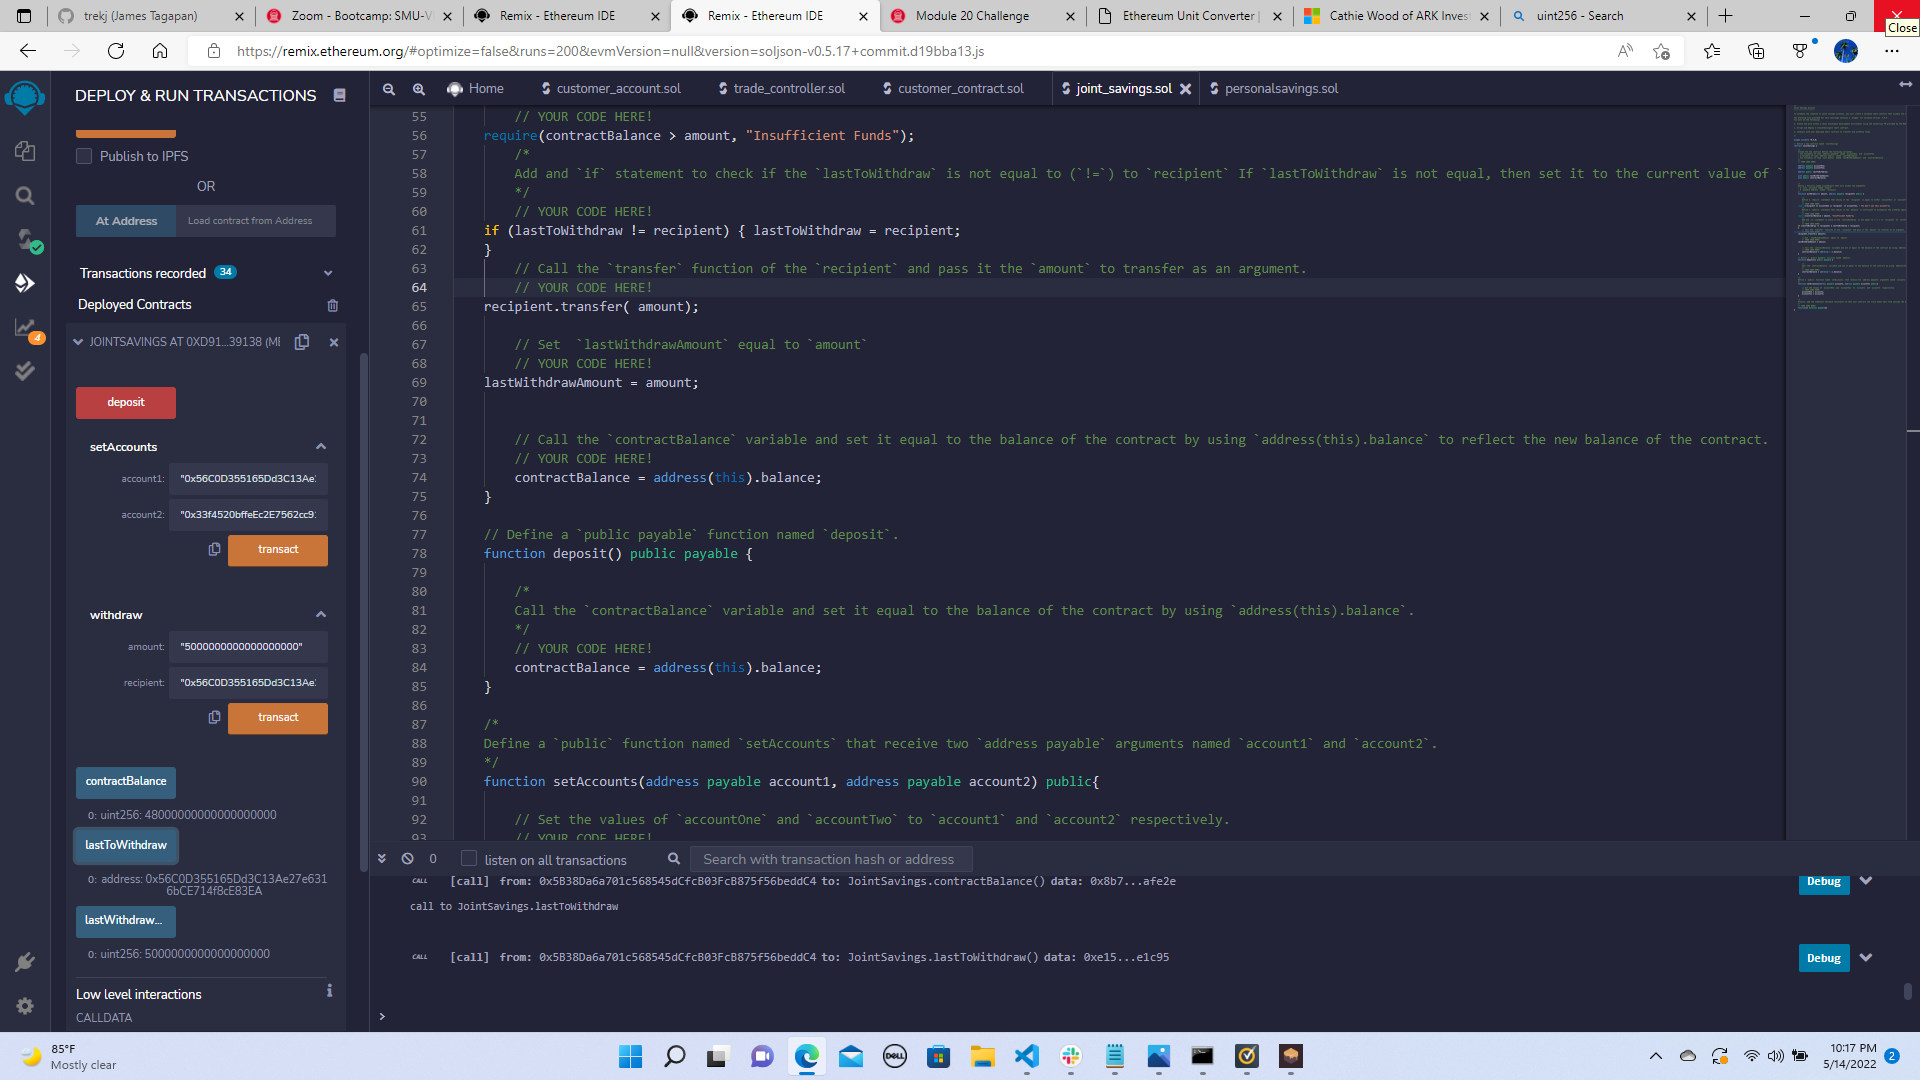Call the contractBalance function

point(125,782)
